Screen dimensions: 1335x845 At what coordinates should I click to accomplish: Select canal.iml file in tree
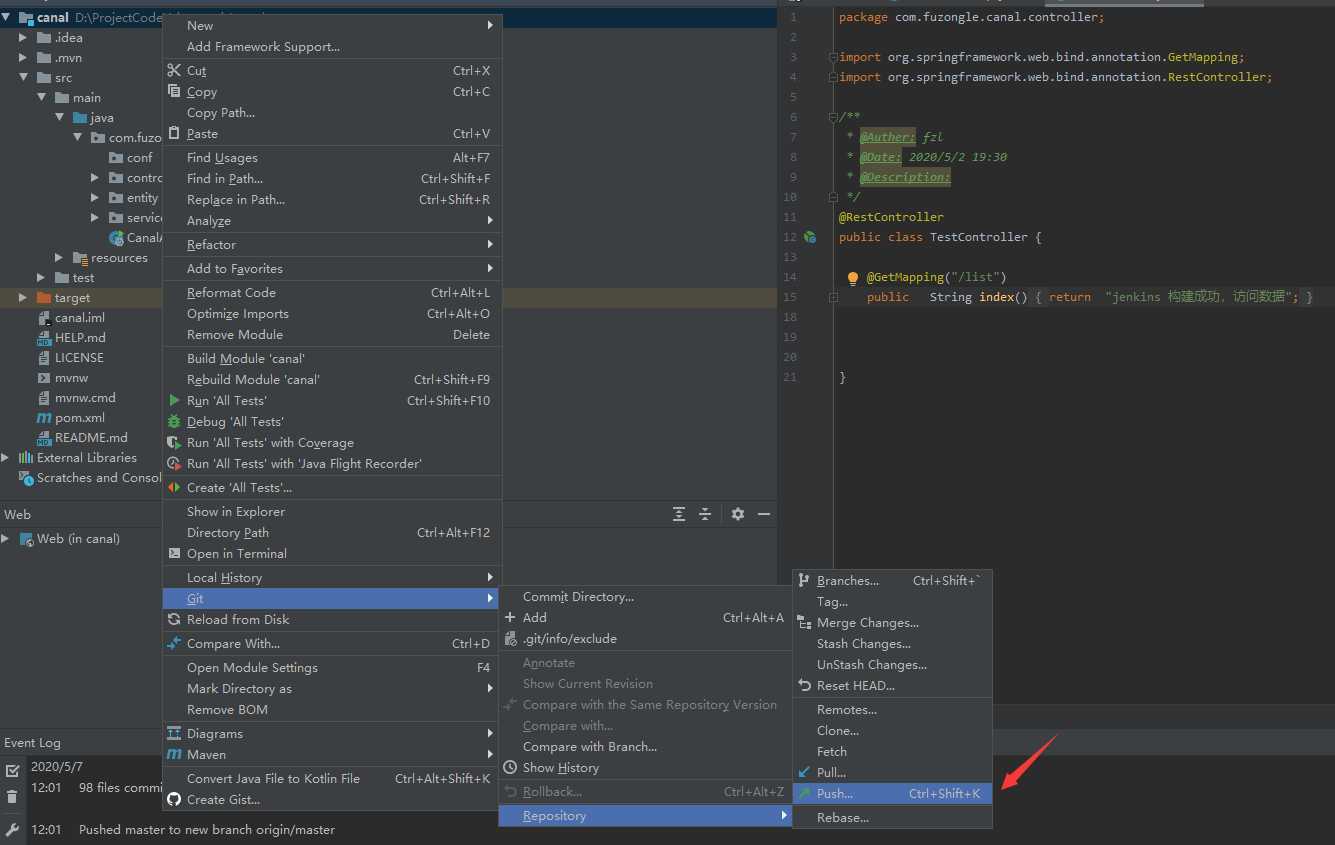80,317
